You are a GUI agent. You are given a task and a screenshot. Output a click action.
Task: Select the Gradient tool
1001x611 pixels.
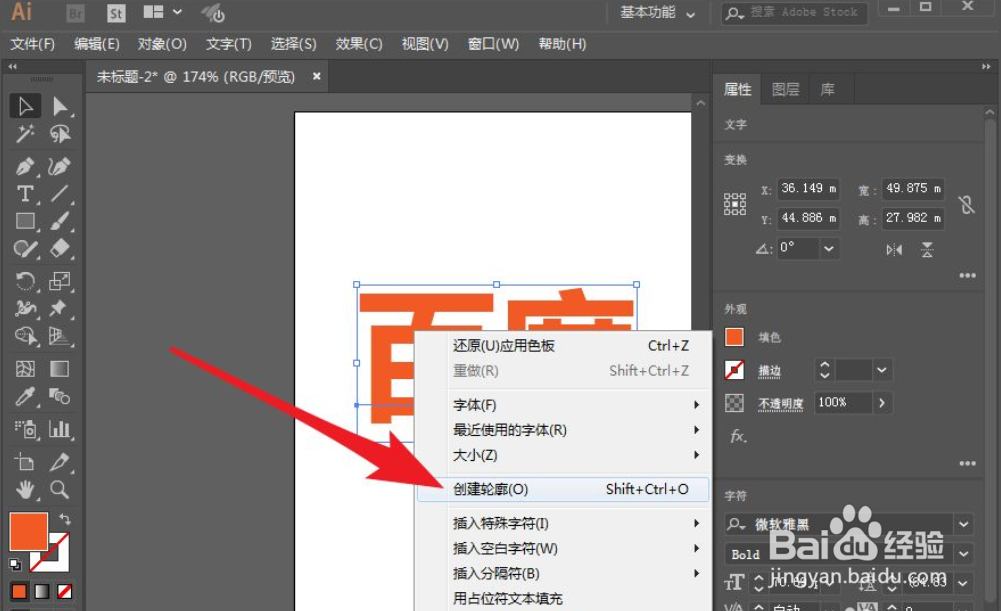pyautogui.click(x=60, y=369)
